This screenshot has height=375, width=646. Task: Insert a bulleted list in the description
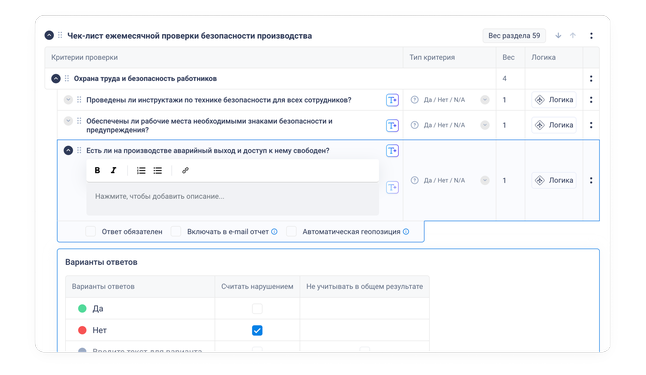pos(157,170)
